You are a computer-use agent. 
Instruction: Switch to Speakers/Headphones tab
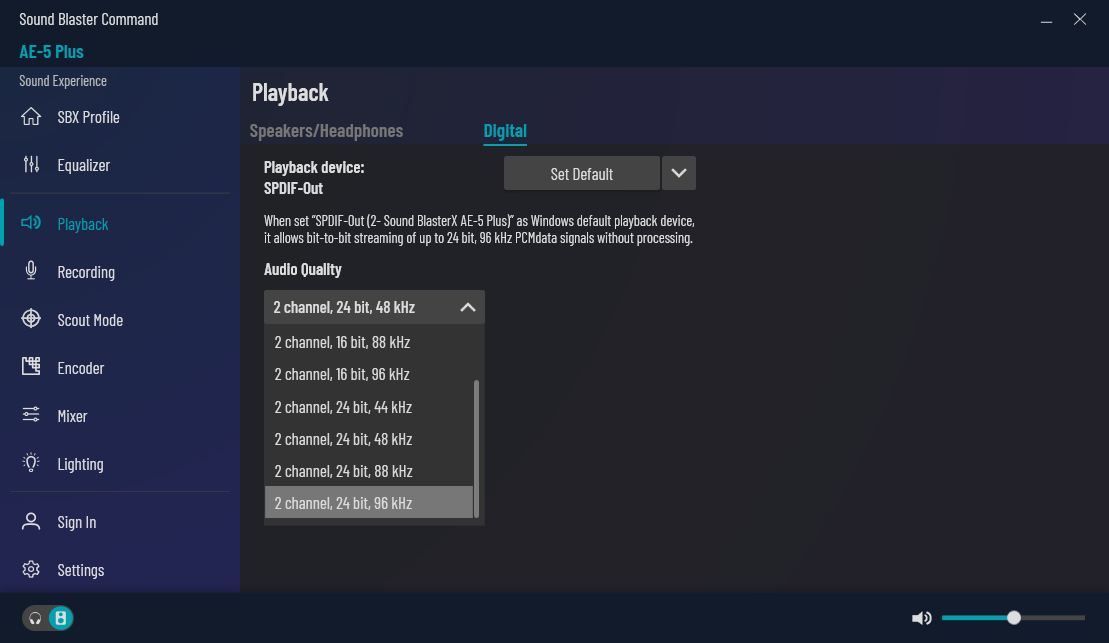(x=326, y=131)
